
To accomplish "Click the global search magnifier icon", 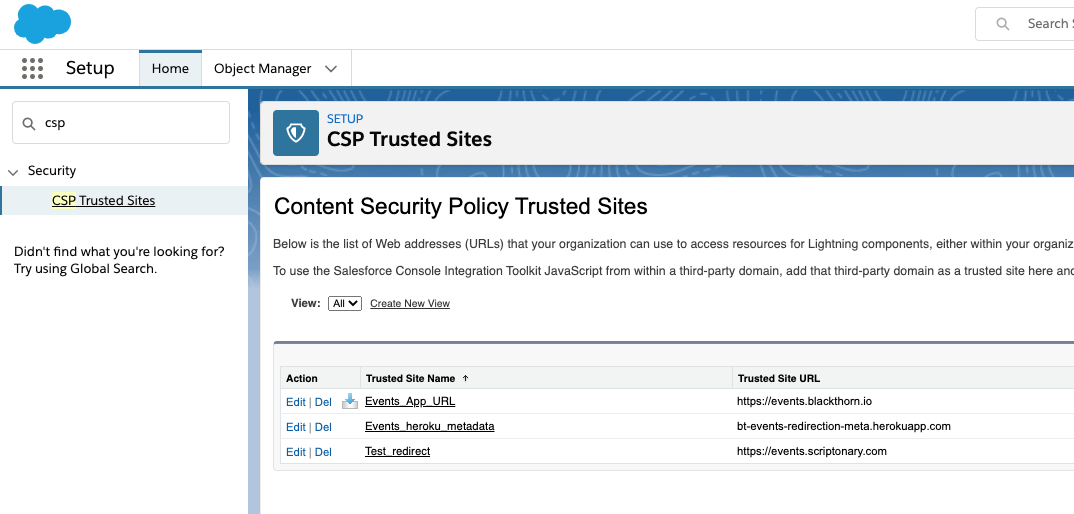I will coord(1003,24).
